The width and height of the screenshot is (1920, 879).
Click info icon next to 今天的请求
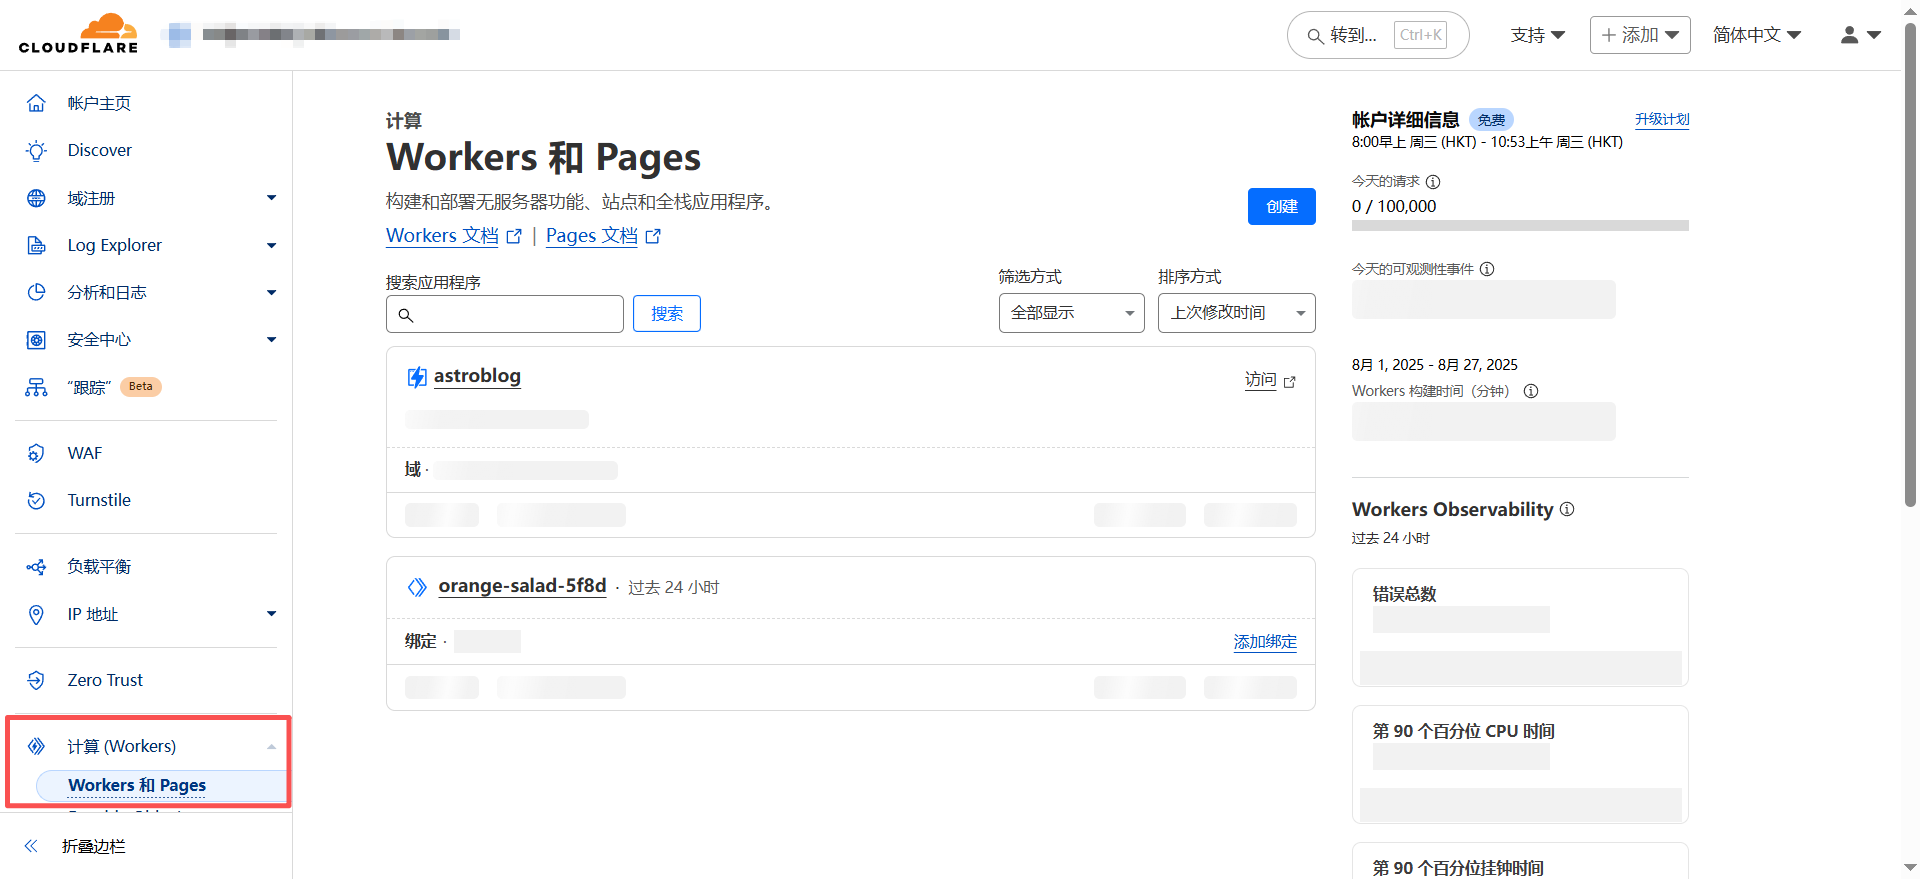(1433, 182)
